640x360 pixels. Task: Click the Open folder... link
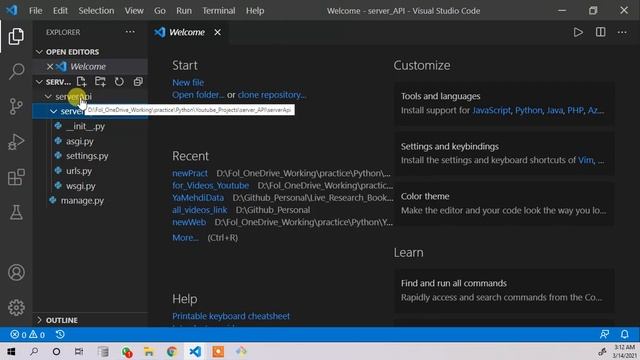pyautogui.click(x=198, y=95)
